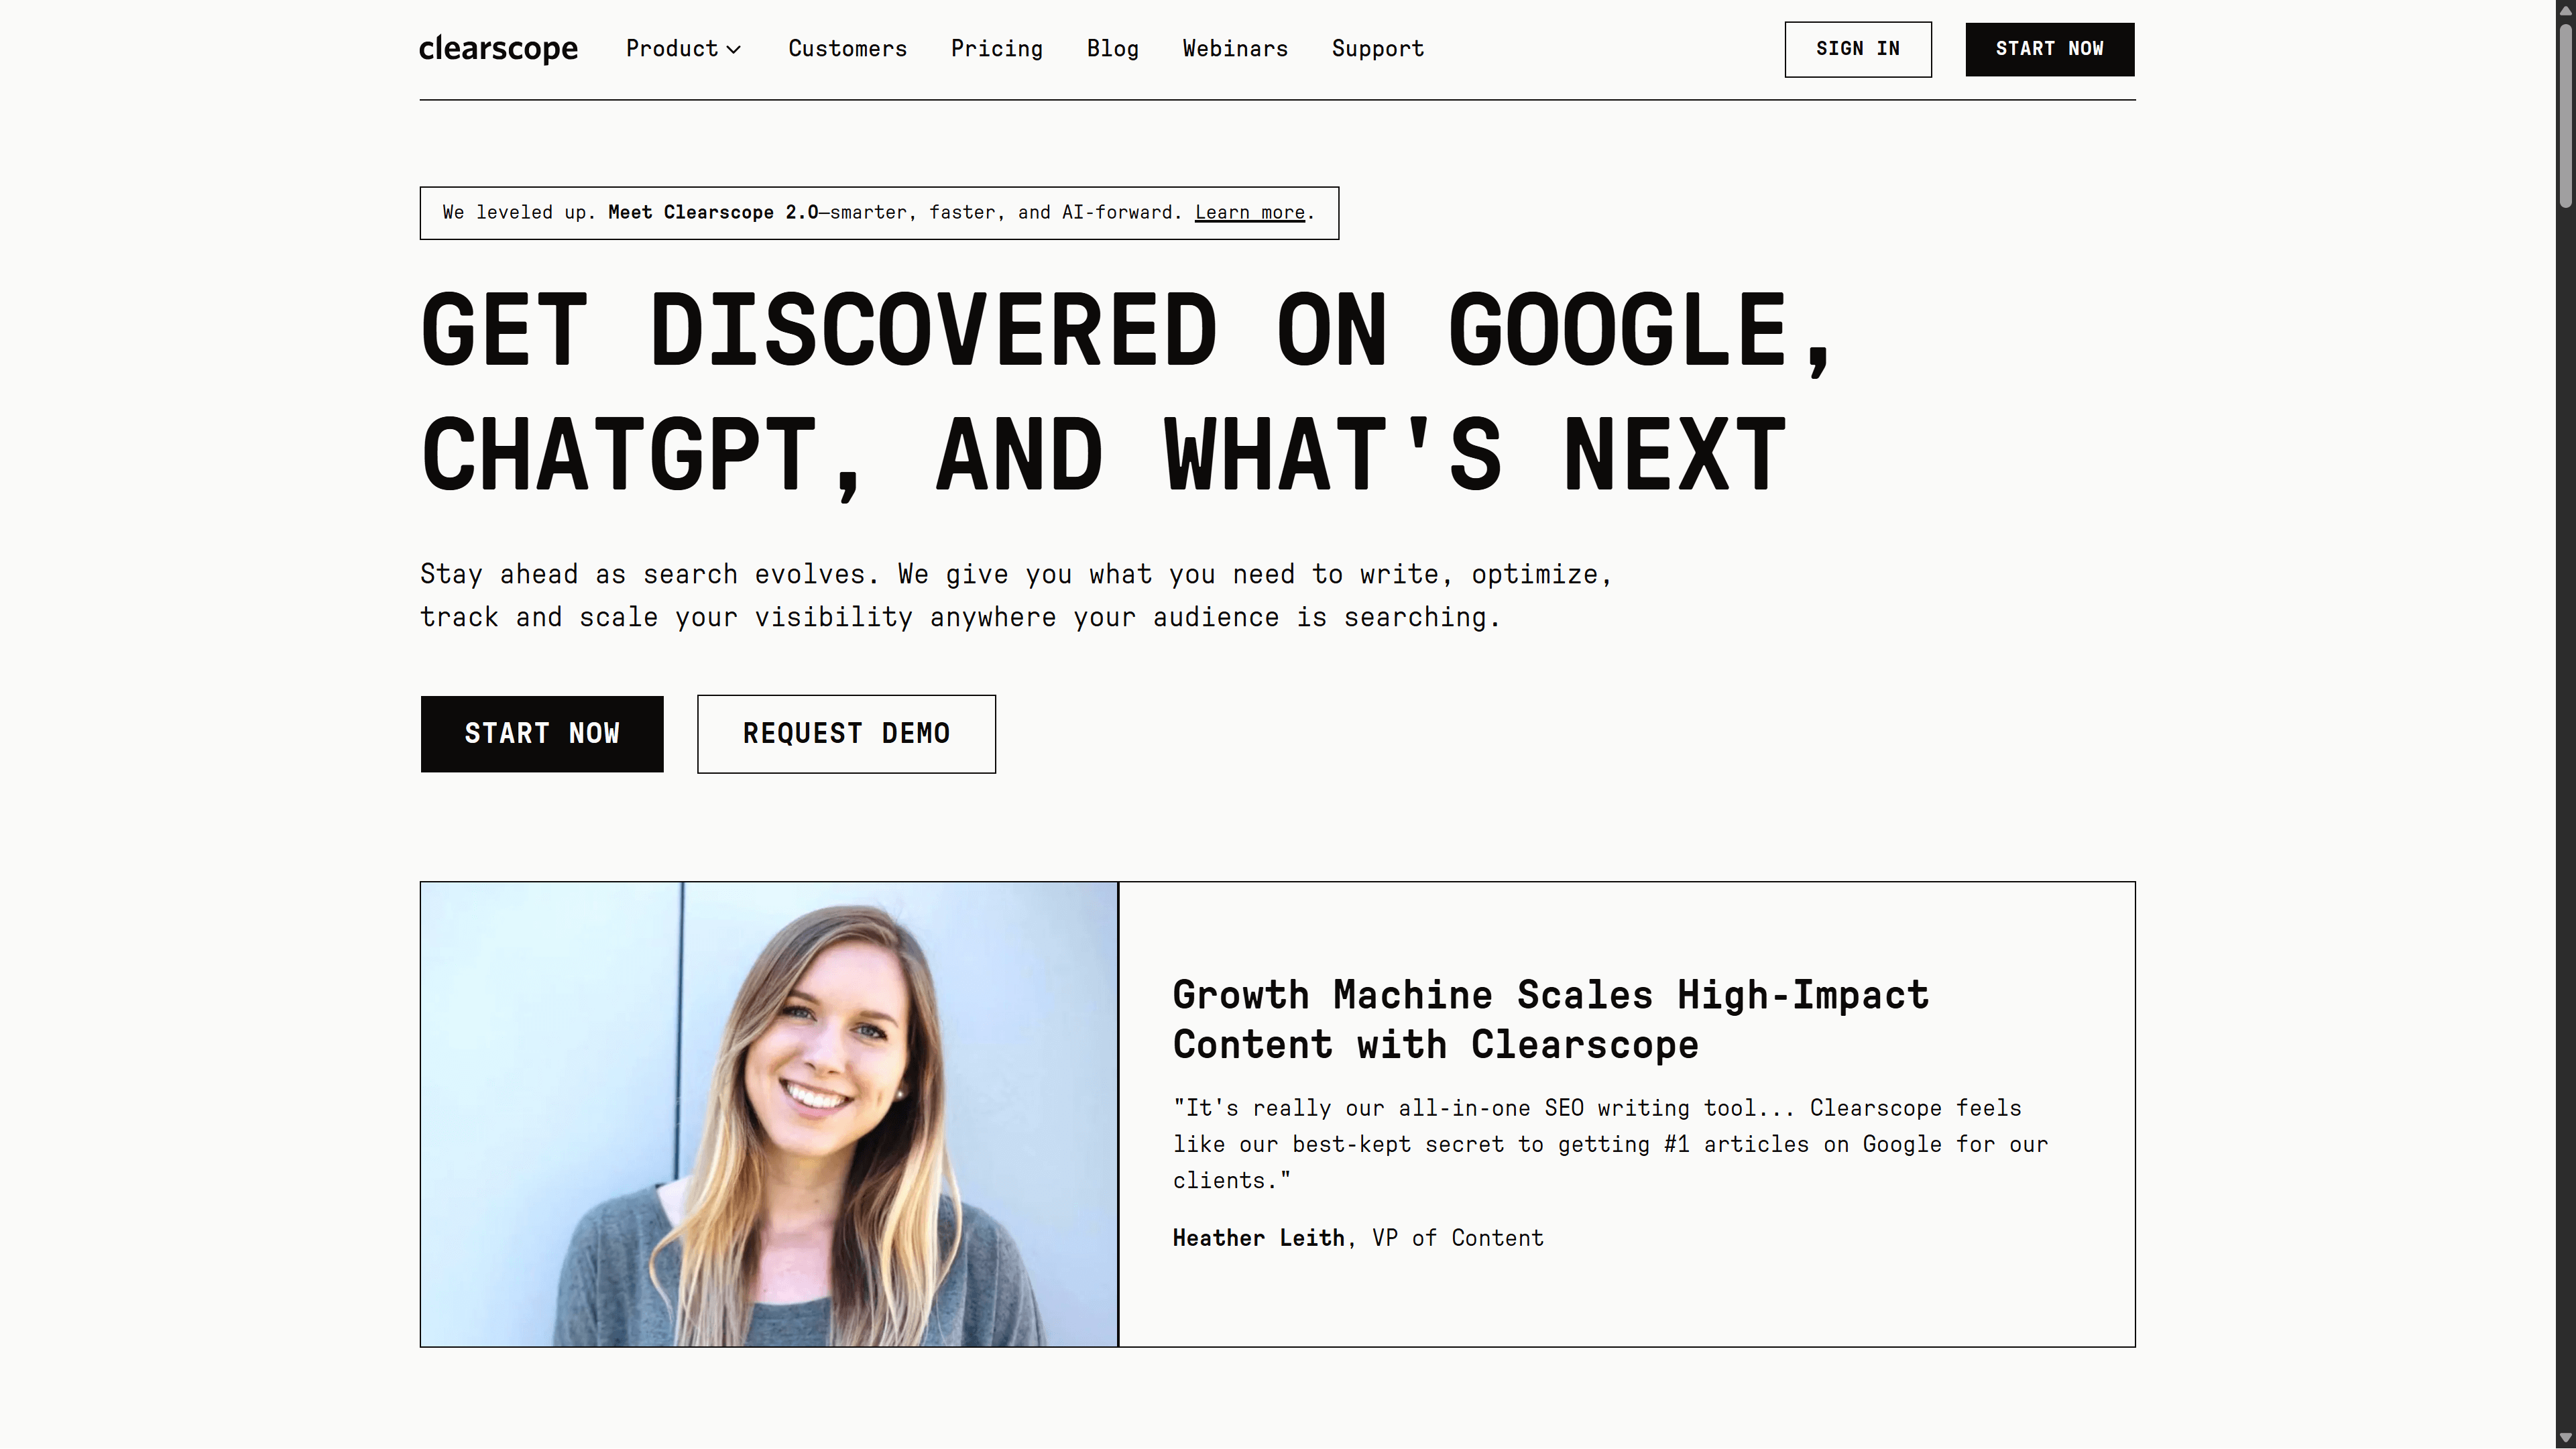
Task: Click the Heather Leith name
Action: click(1258, 1237)
